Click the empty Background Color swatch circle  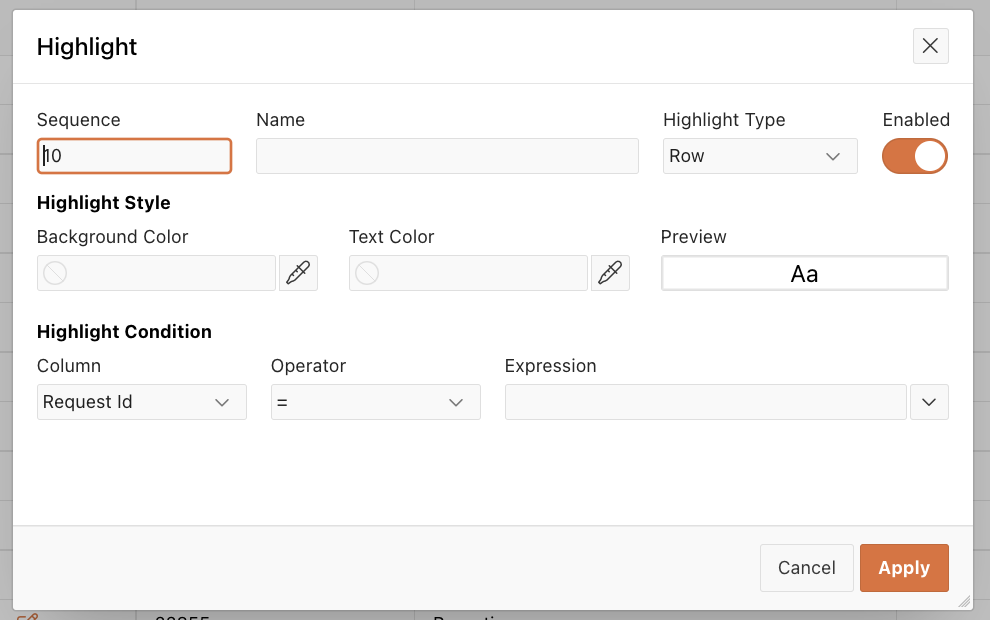point(55,273)
